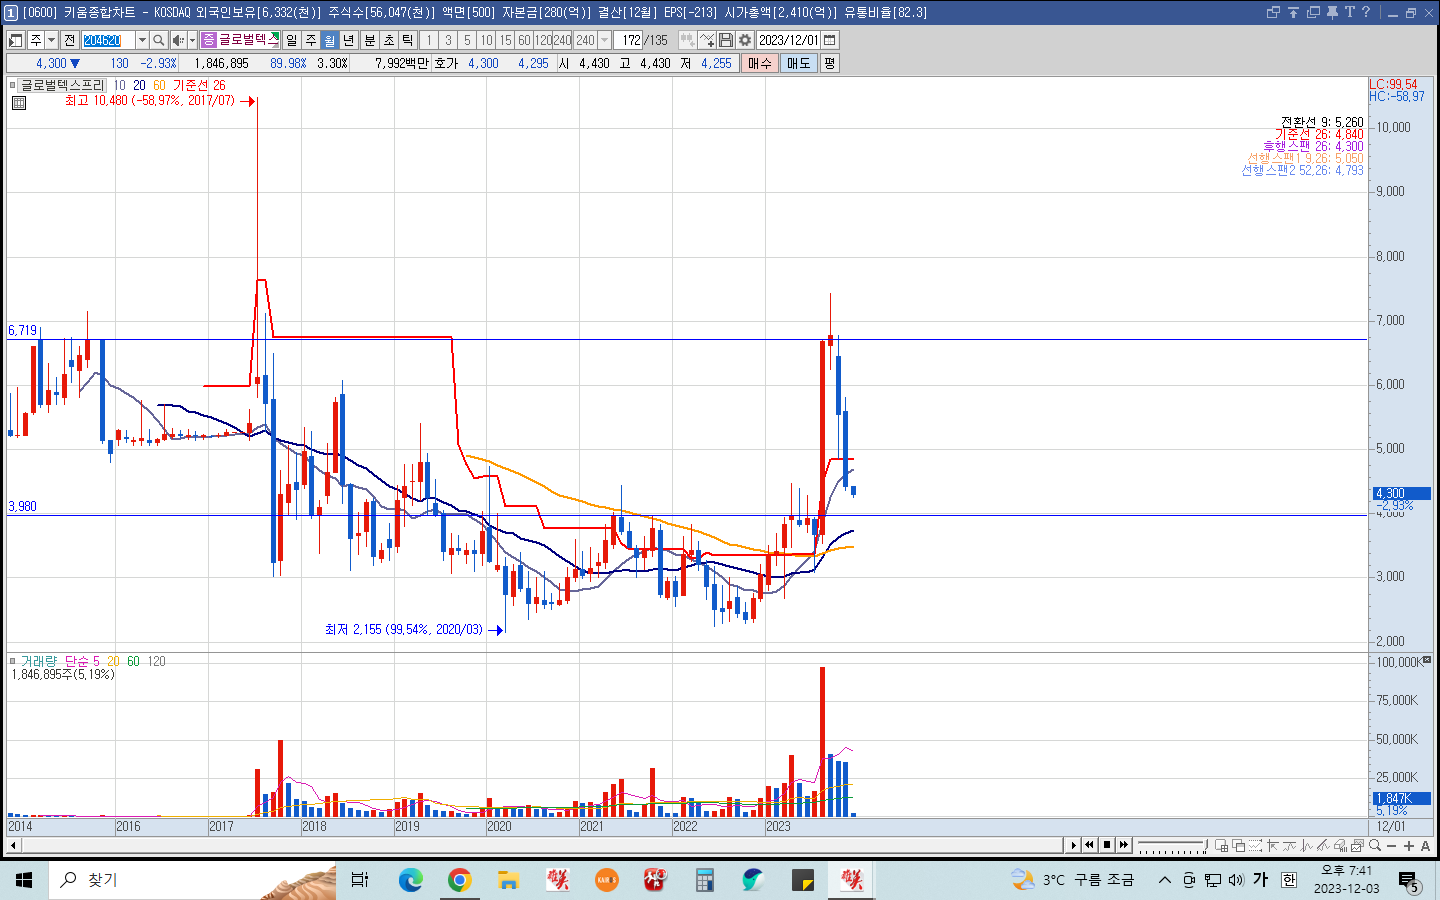
Task: Select the 3 interval preset
Action: coord(448,40)
